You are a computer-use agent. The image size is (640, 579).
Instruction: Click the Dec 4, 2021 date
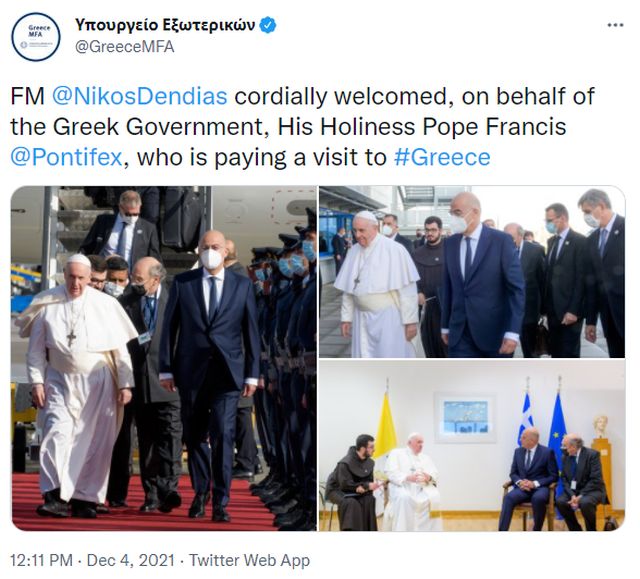[x=131, y=560]
